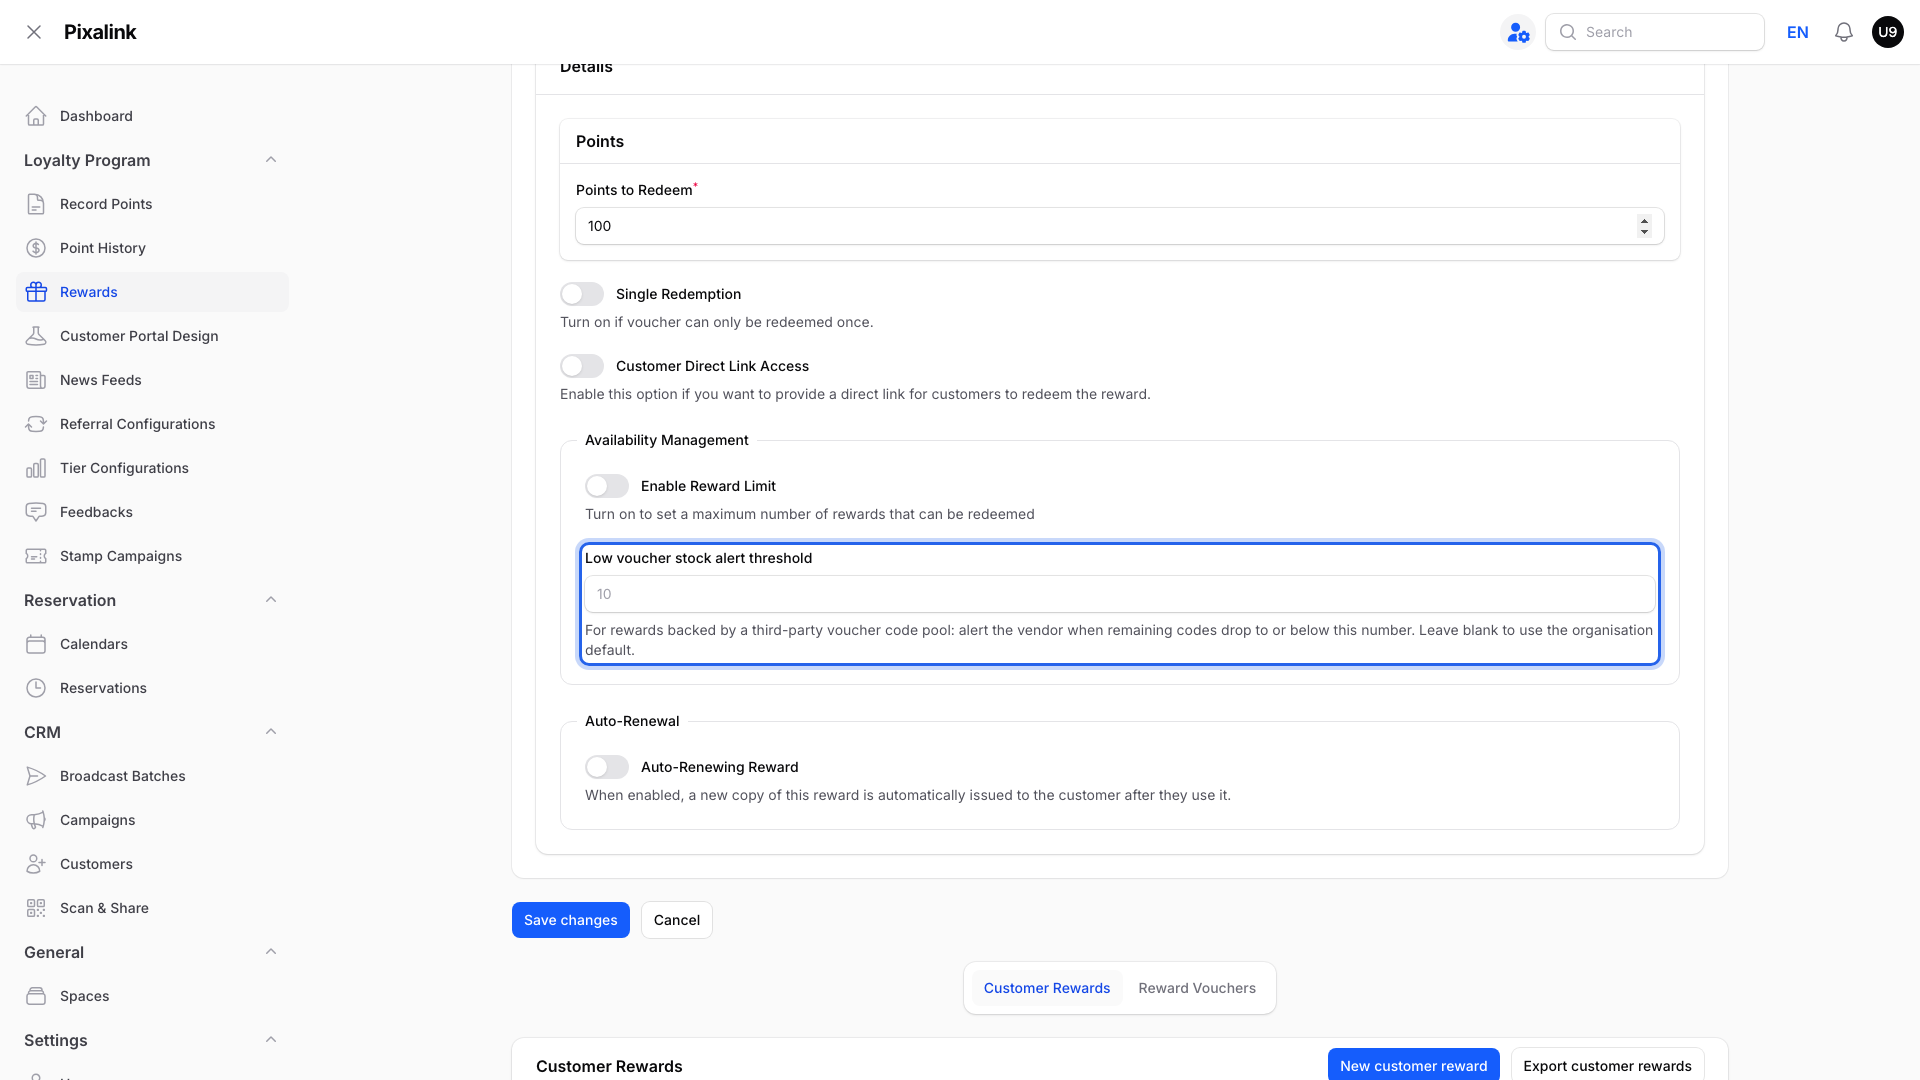Select the Rewards gift icon
Viewport: 1920px width, 1080px height.
point(36,292)
